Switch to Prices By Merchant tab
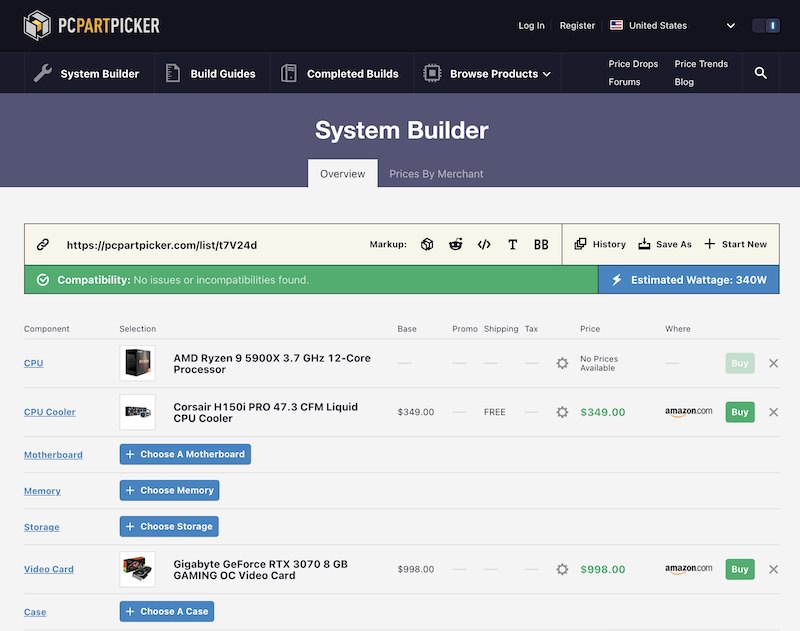 [x=436, y=174]
